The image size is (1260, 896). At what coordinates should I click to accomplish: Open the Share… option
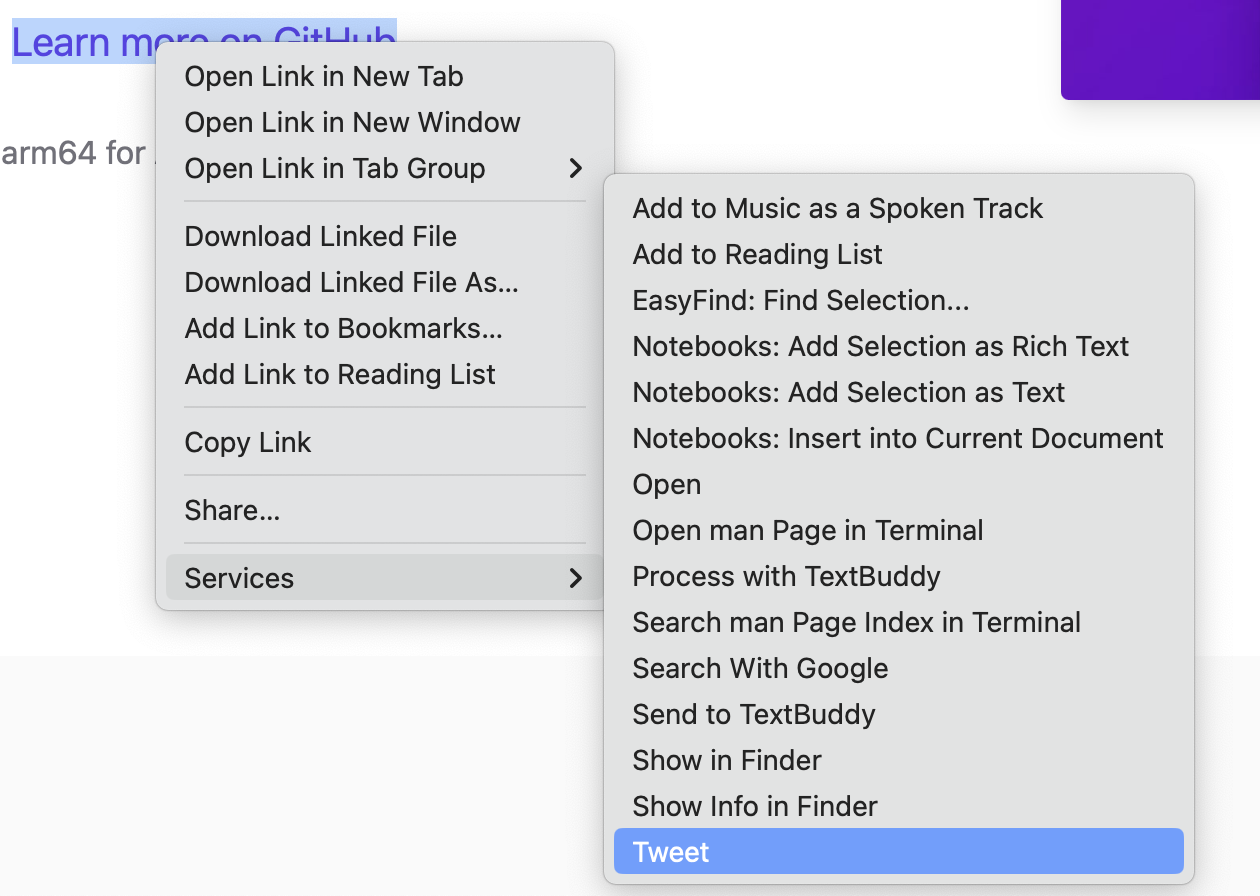[232, 510]
